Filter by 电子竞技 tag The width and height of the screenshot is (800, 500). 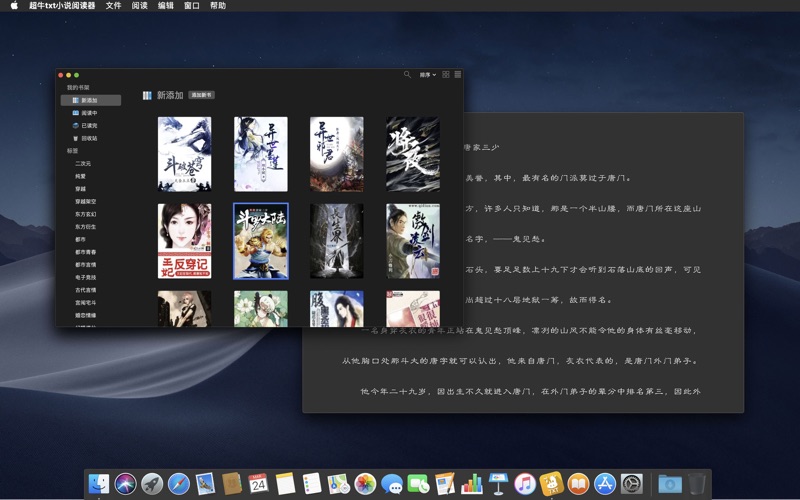tap(86, 278)
